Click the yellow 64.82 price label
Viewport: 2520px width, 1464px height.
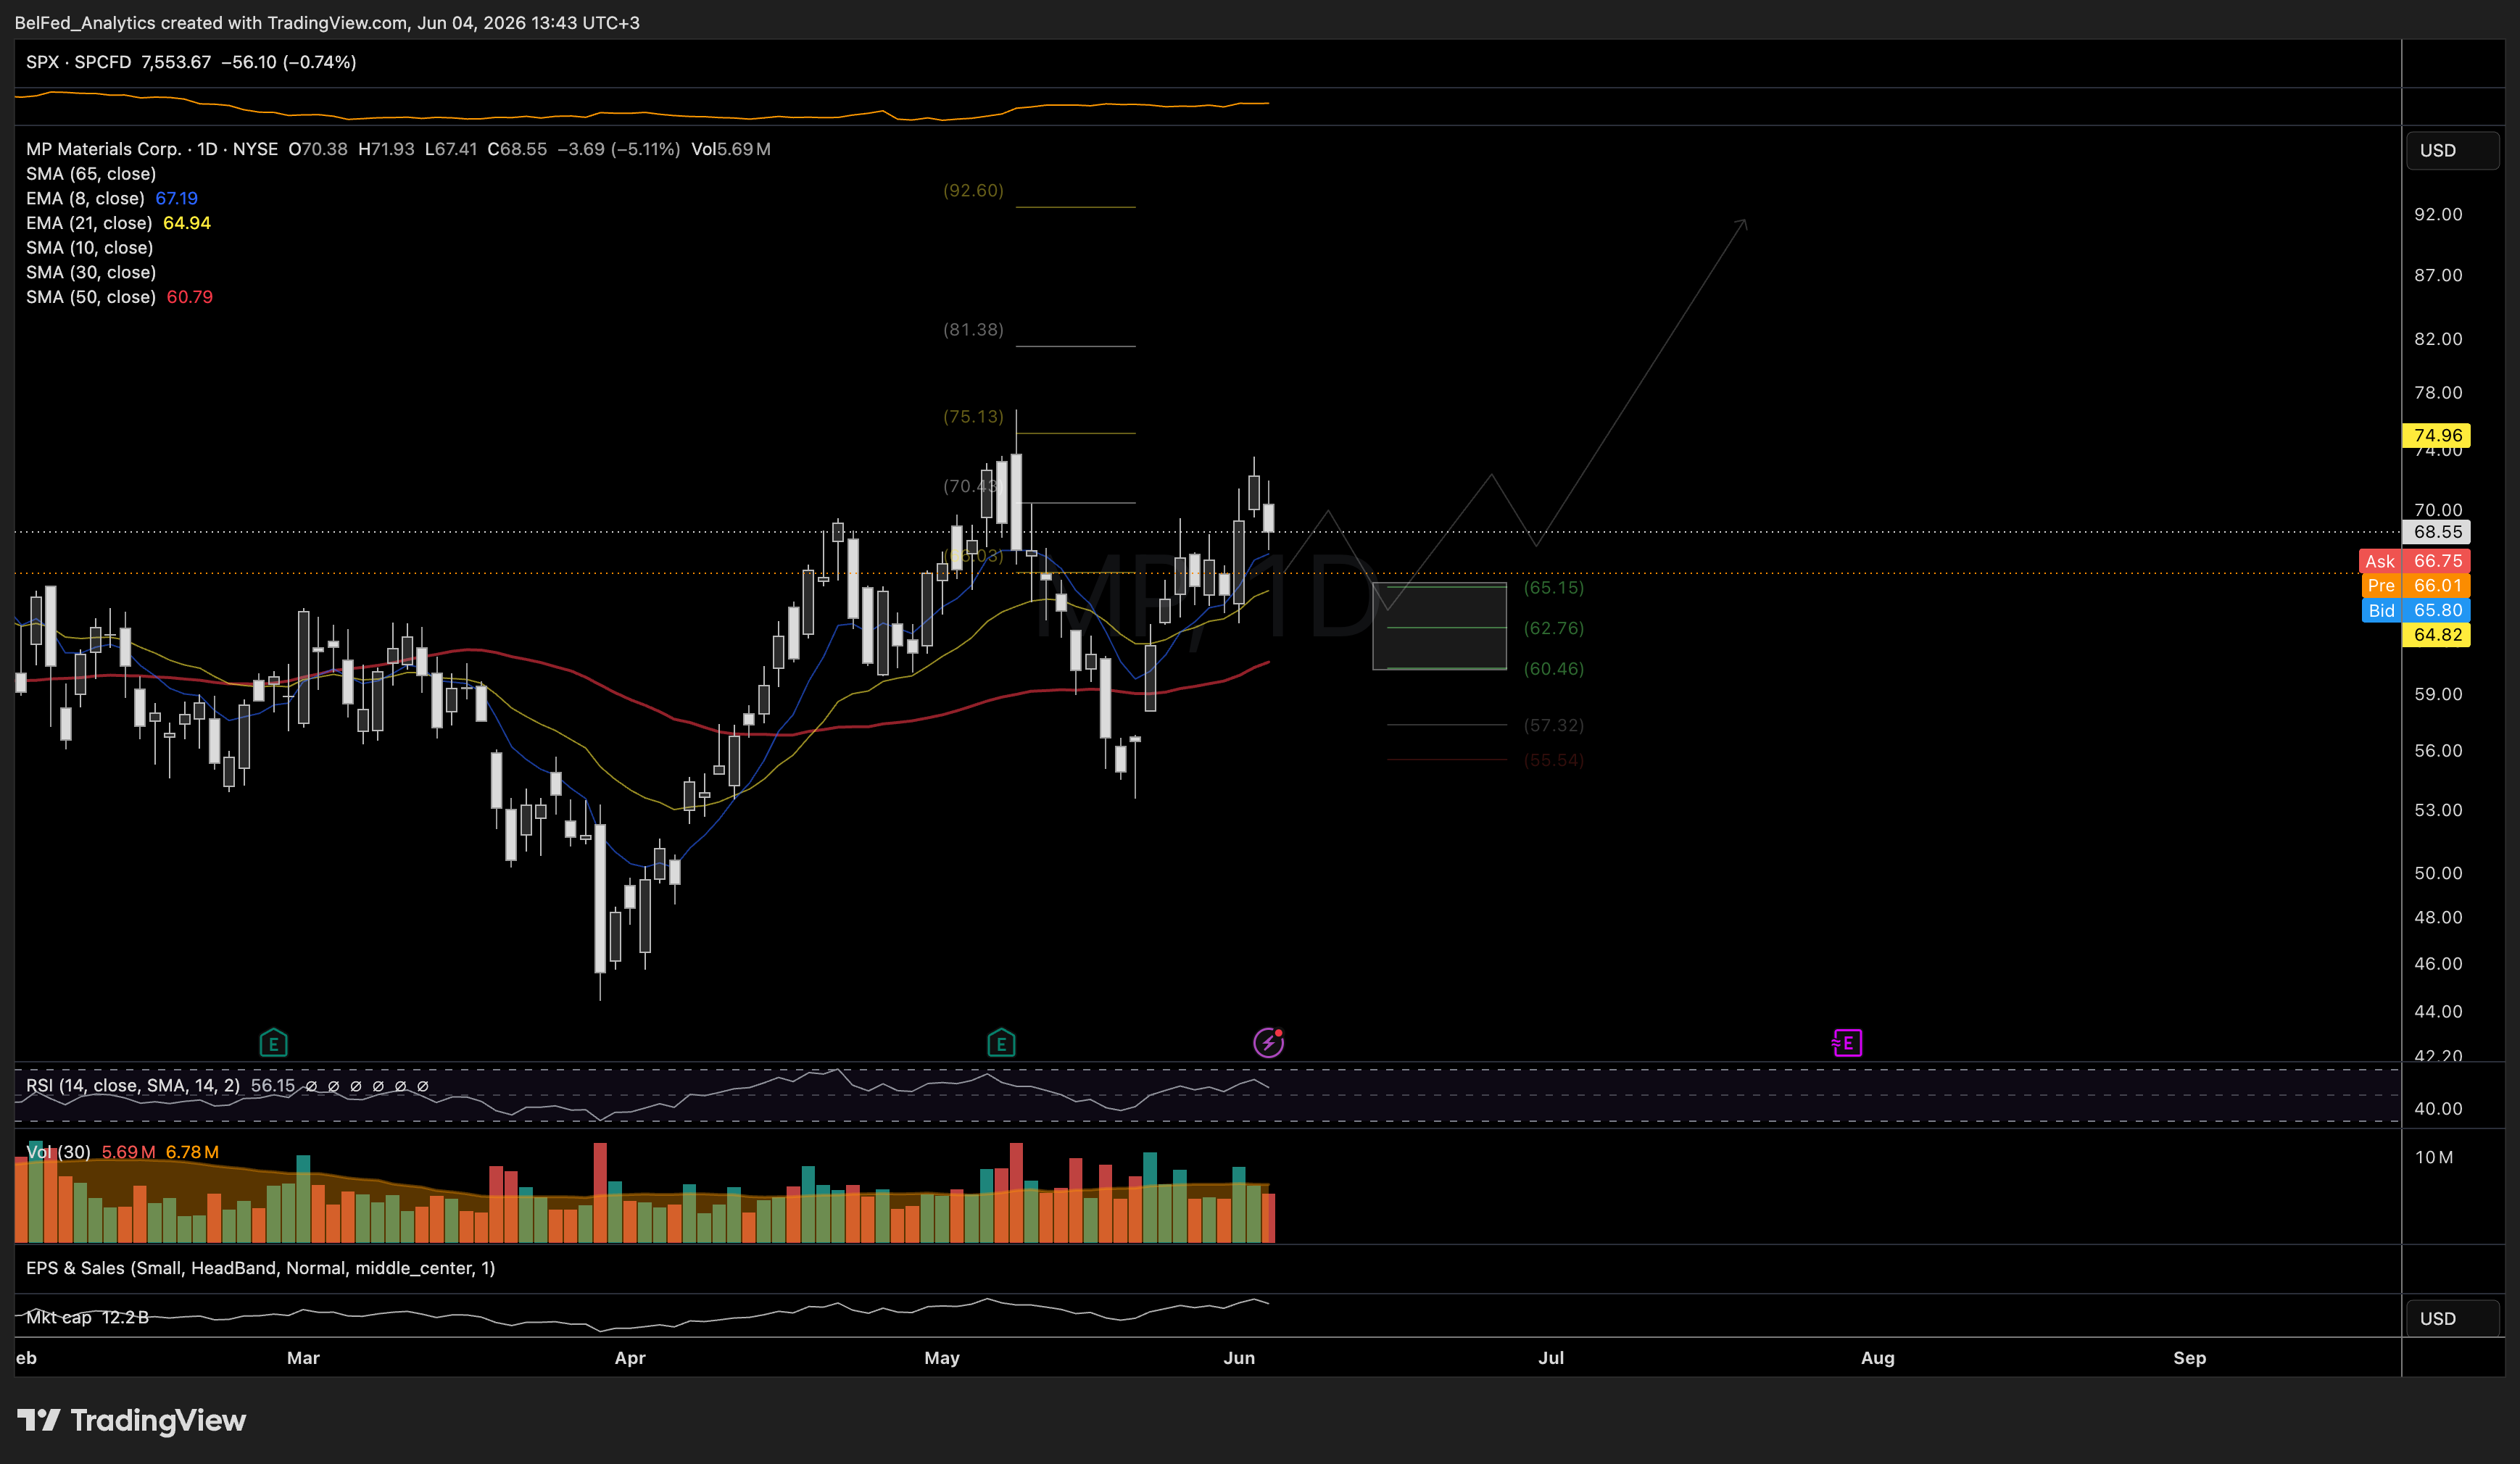click(2437, 635)
